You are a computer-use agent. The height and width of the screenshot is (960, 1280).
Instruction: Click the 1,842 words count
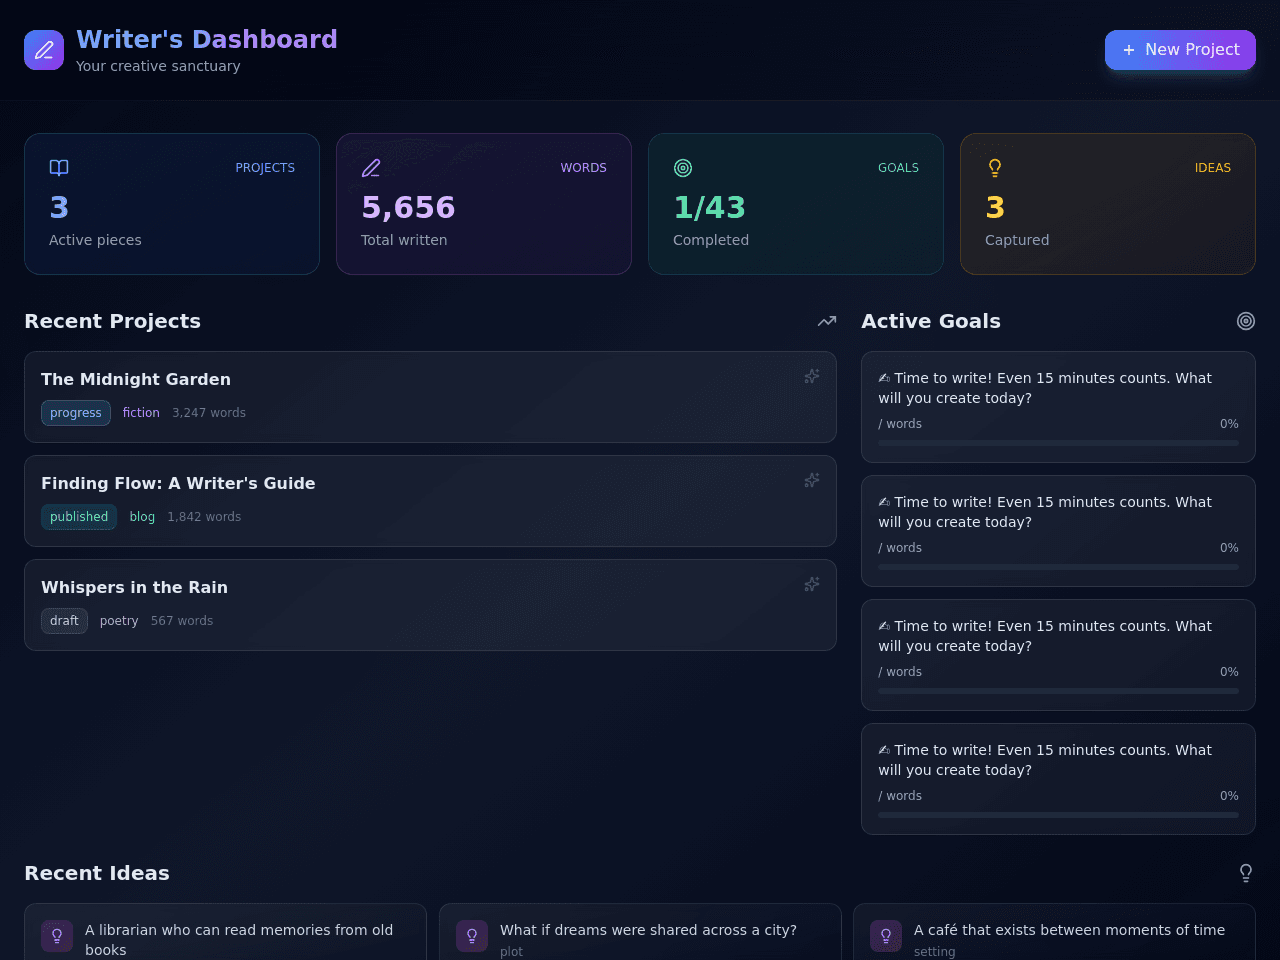point(204,517)
